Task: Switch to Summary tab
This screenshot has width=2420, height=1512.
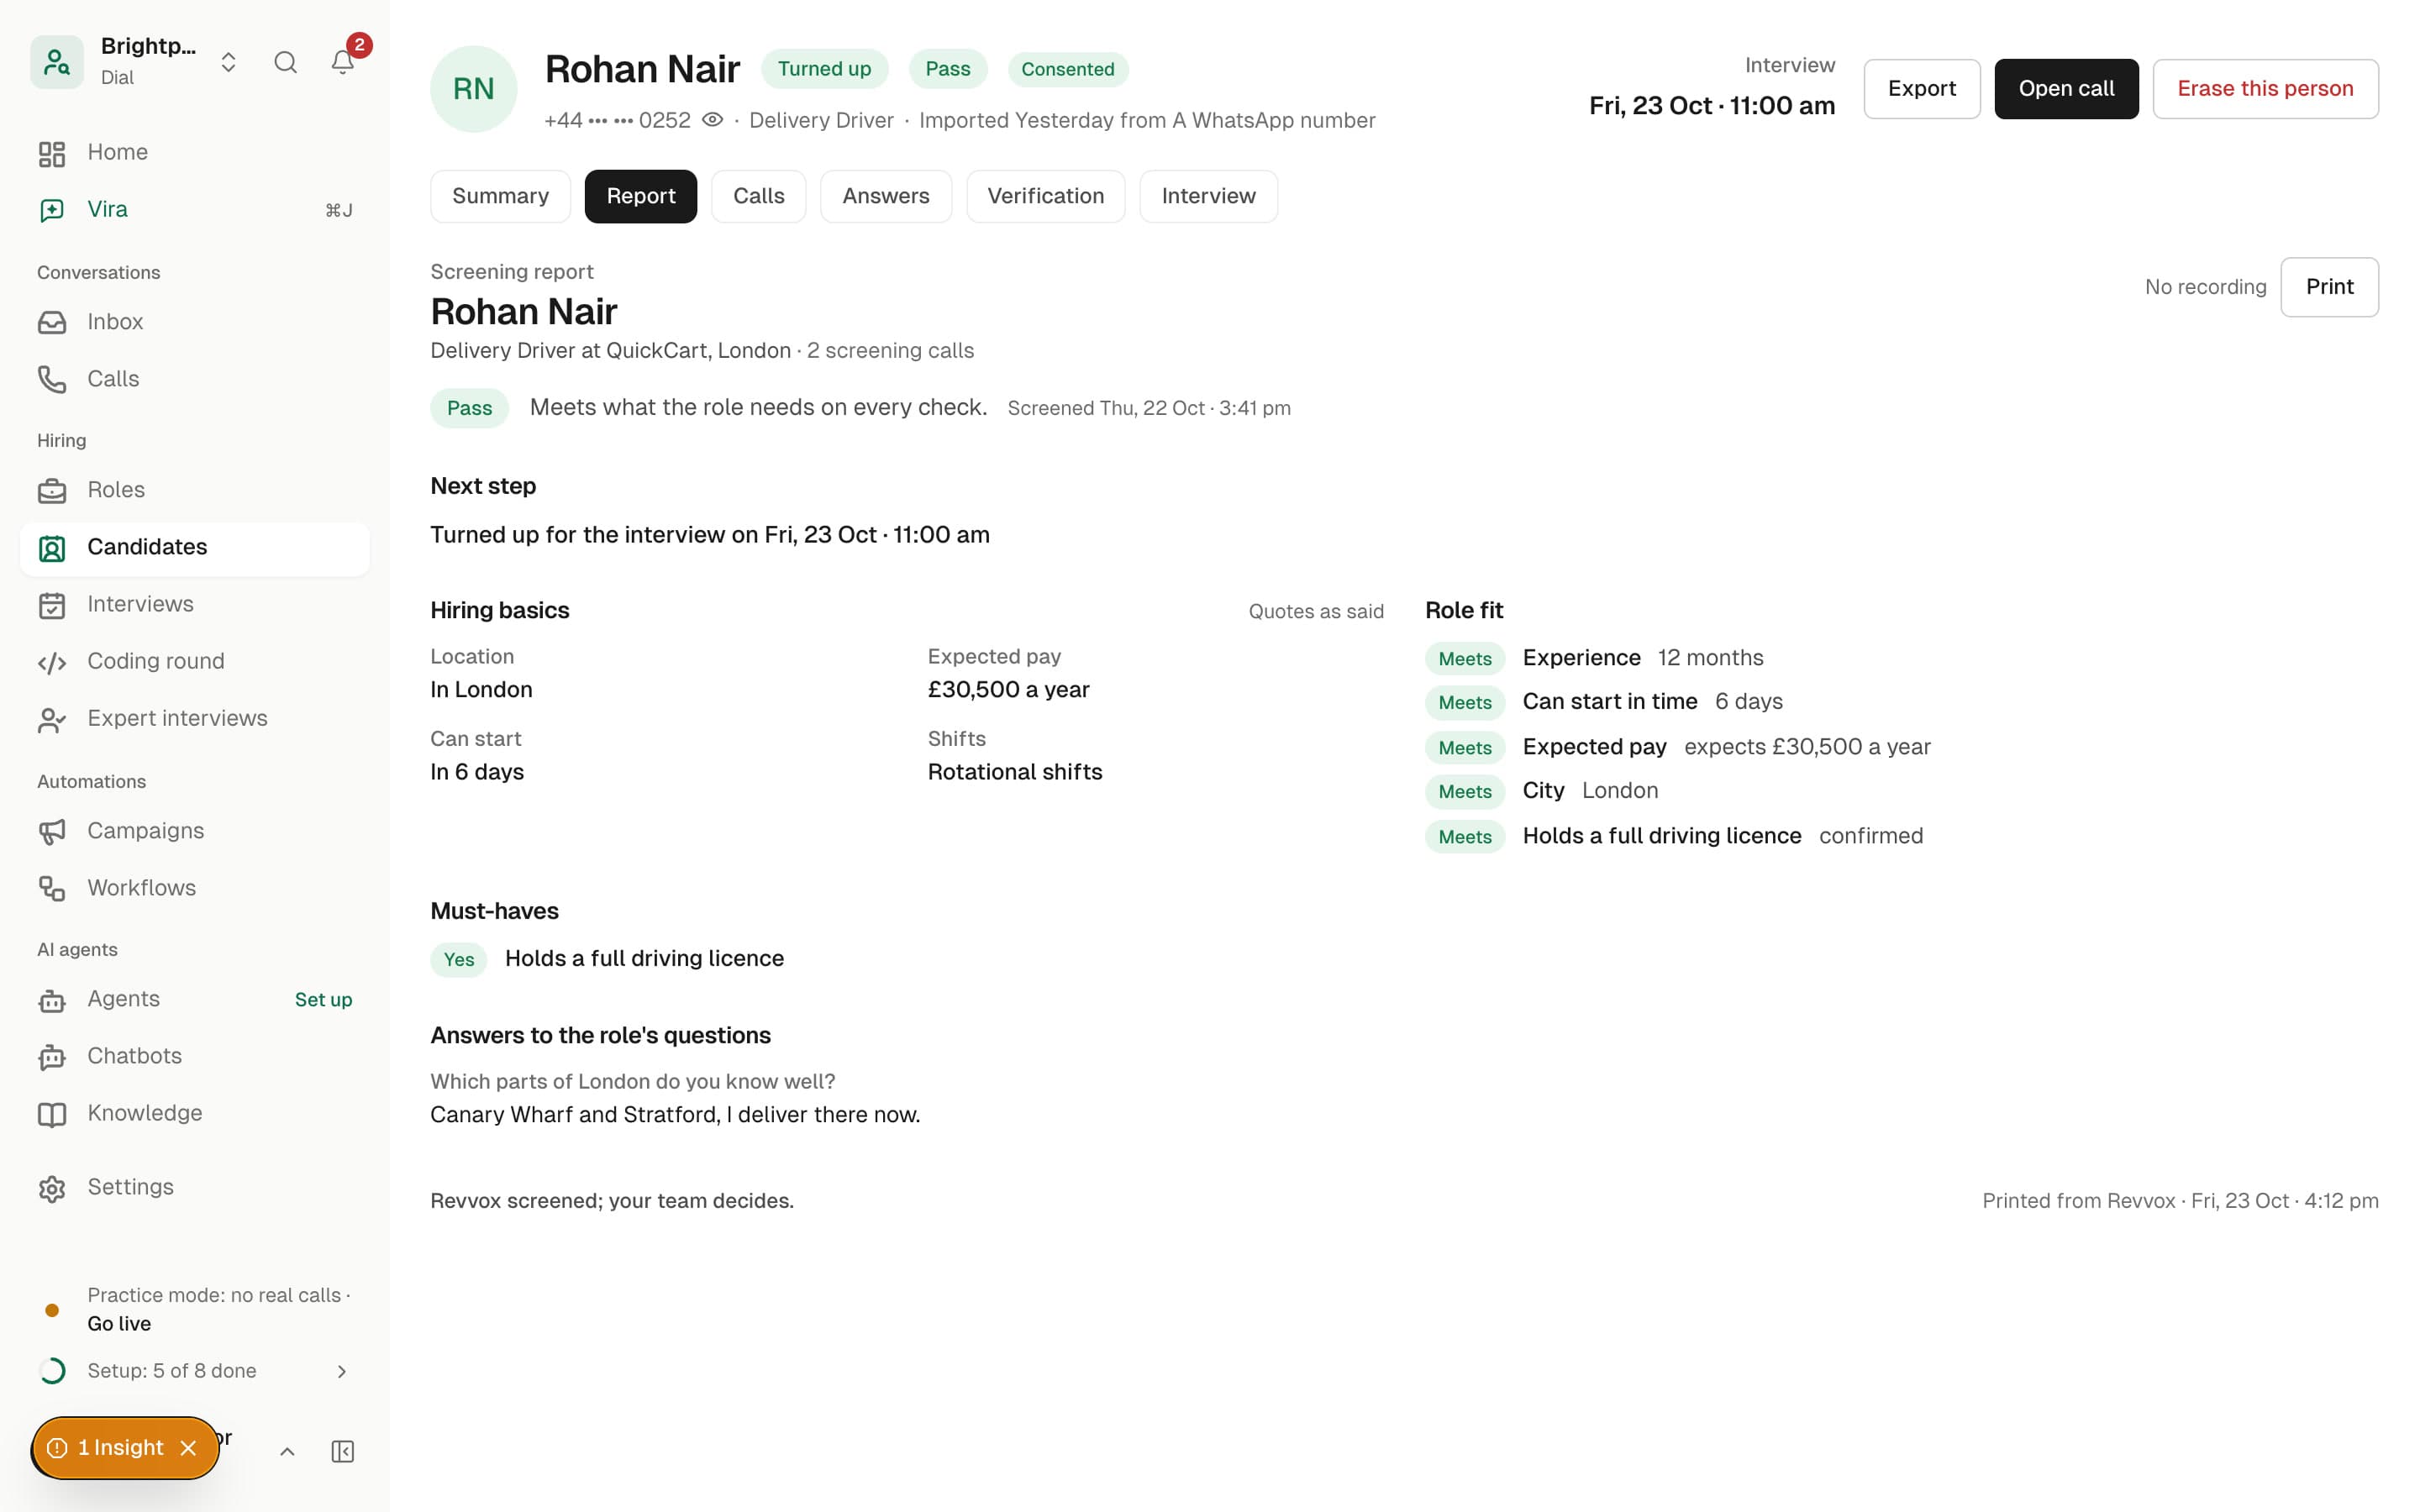Action: [500, 196]
